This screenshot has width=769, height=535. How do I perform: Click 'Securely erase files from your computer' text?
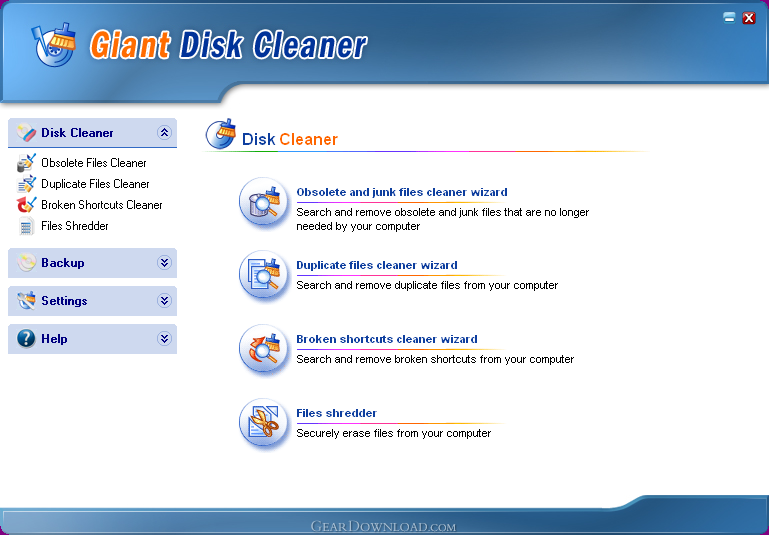tap(393, 433)
